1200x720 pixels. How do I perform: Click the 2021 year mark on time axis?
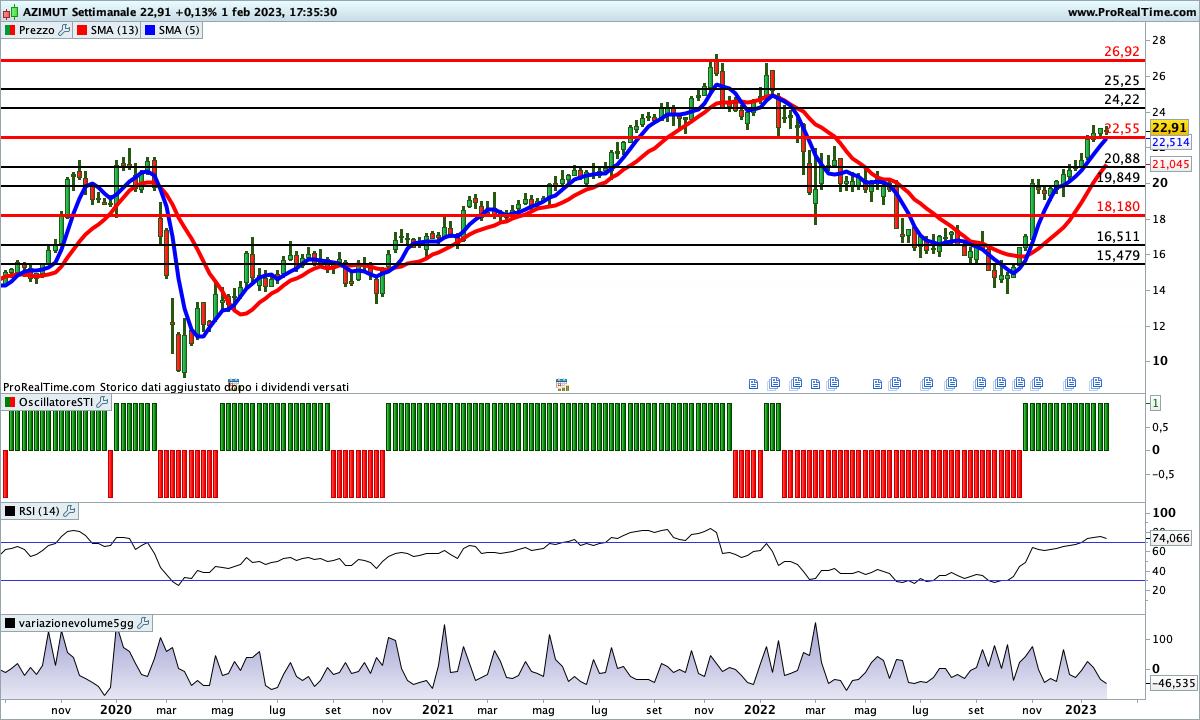438,709
